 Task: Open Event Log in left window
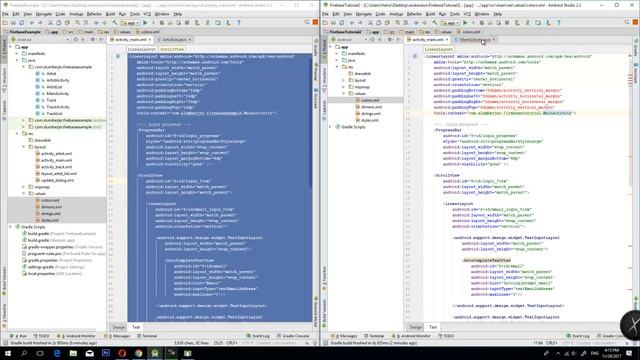click(x=258, y=336)
